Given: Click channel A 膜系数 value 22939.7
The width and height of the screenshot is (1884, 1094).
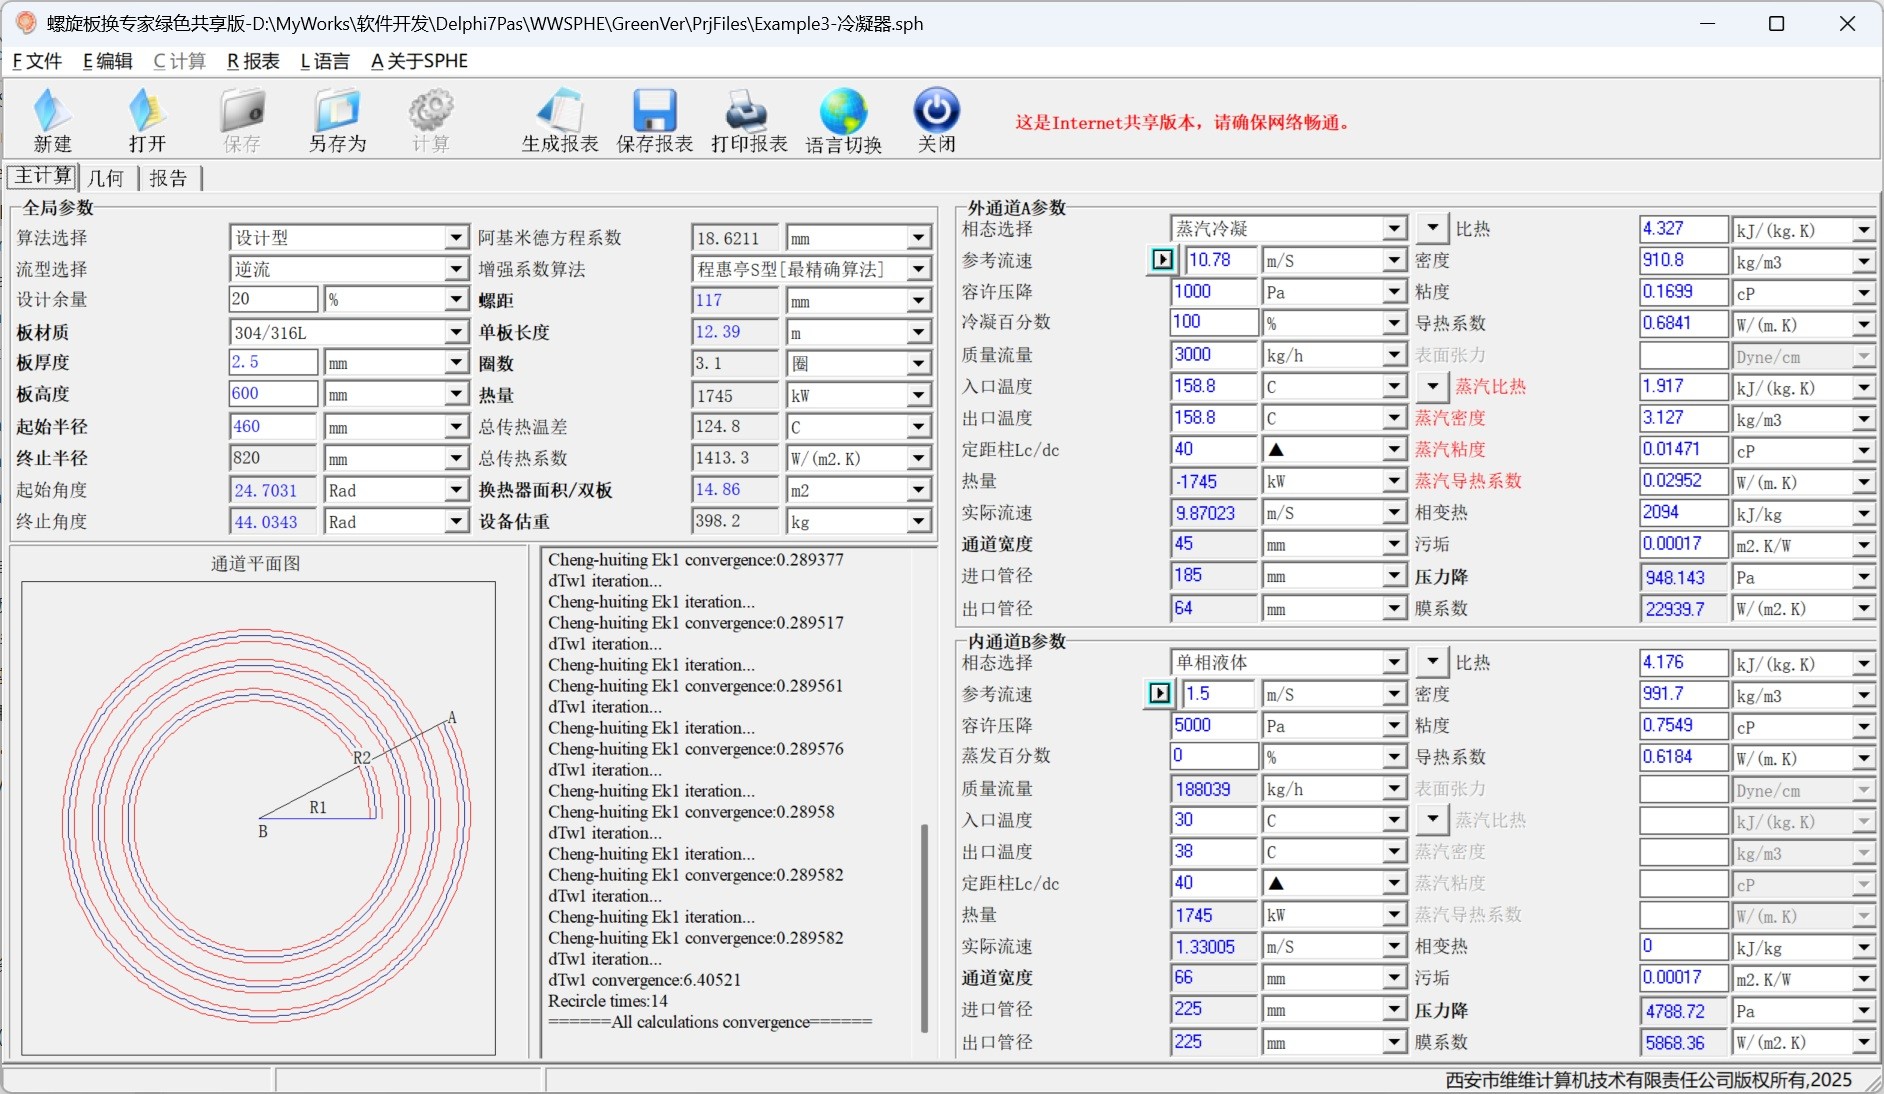Looking at the screenshot, I should click(1684, 608).
